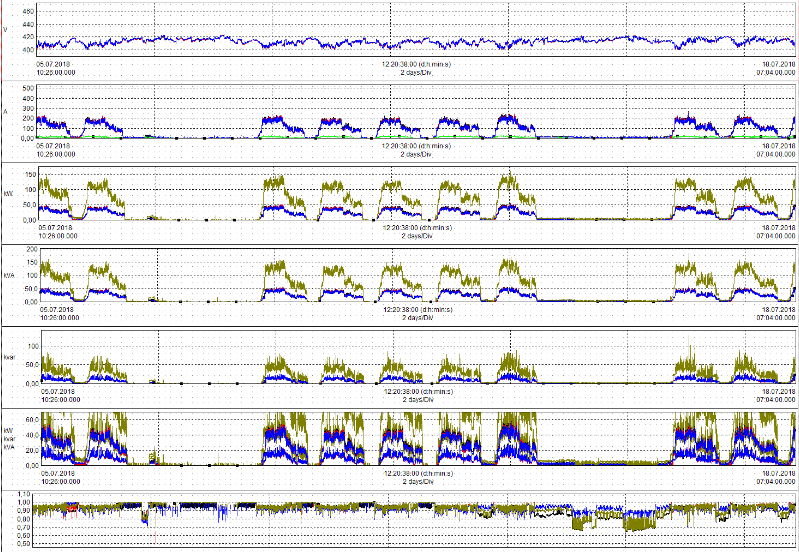Click the 2 days/Div label under the voltage chart

(414, 72)
